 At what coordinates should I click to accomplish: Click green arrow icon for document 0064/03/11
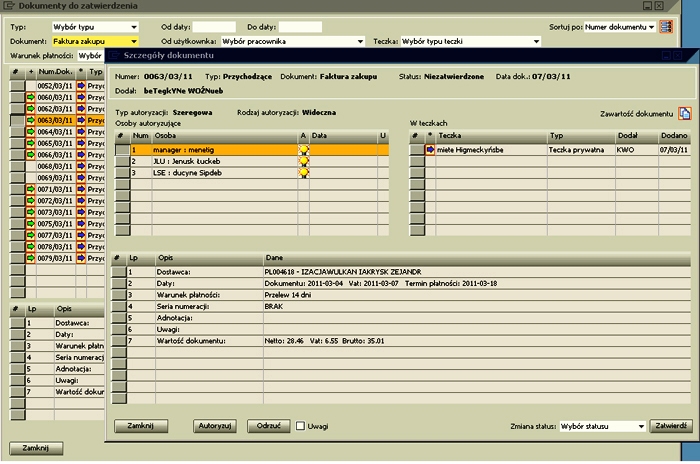point(30,132)
